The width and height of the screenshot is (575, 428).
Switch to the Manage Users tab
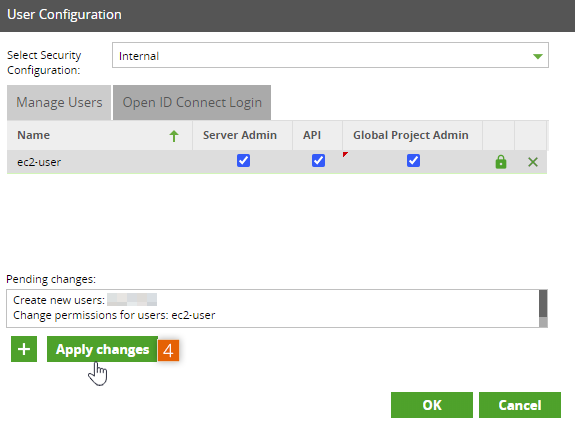point(59,102)
